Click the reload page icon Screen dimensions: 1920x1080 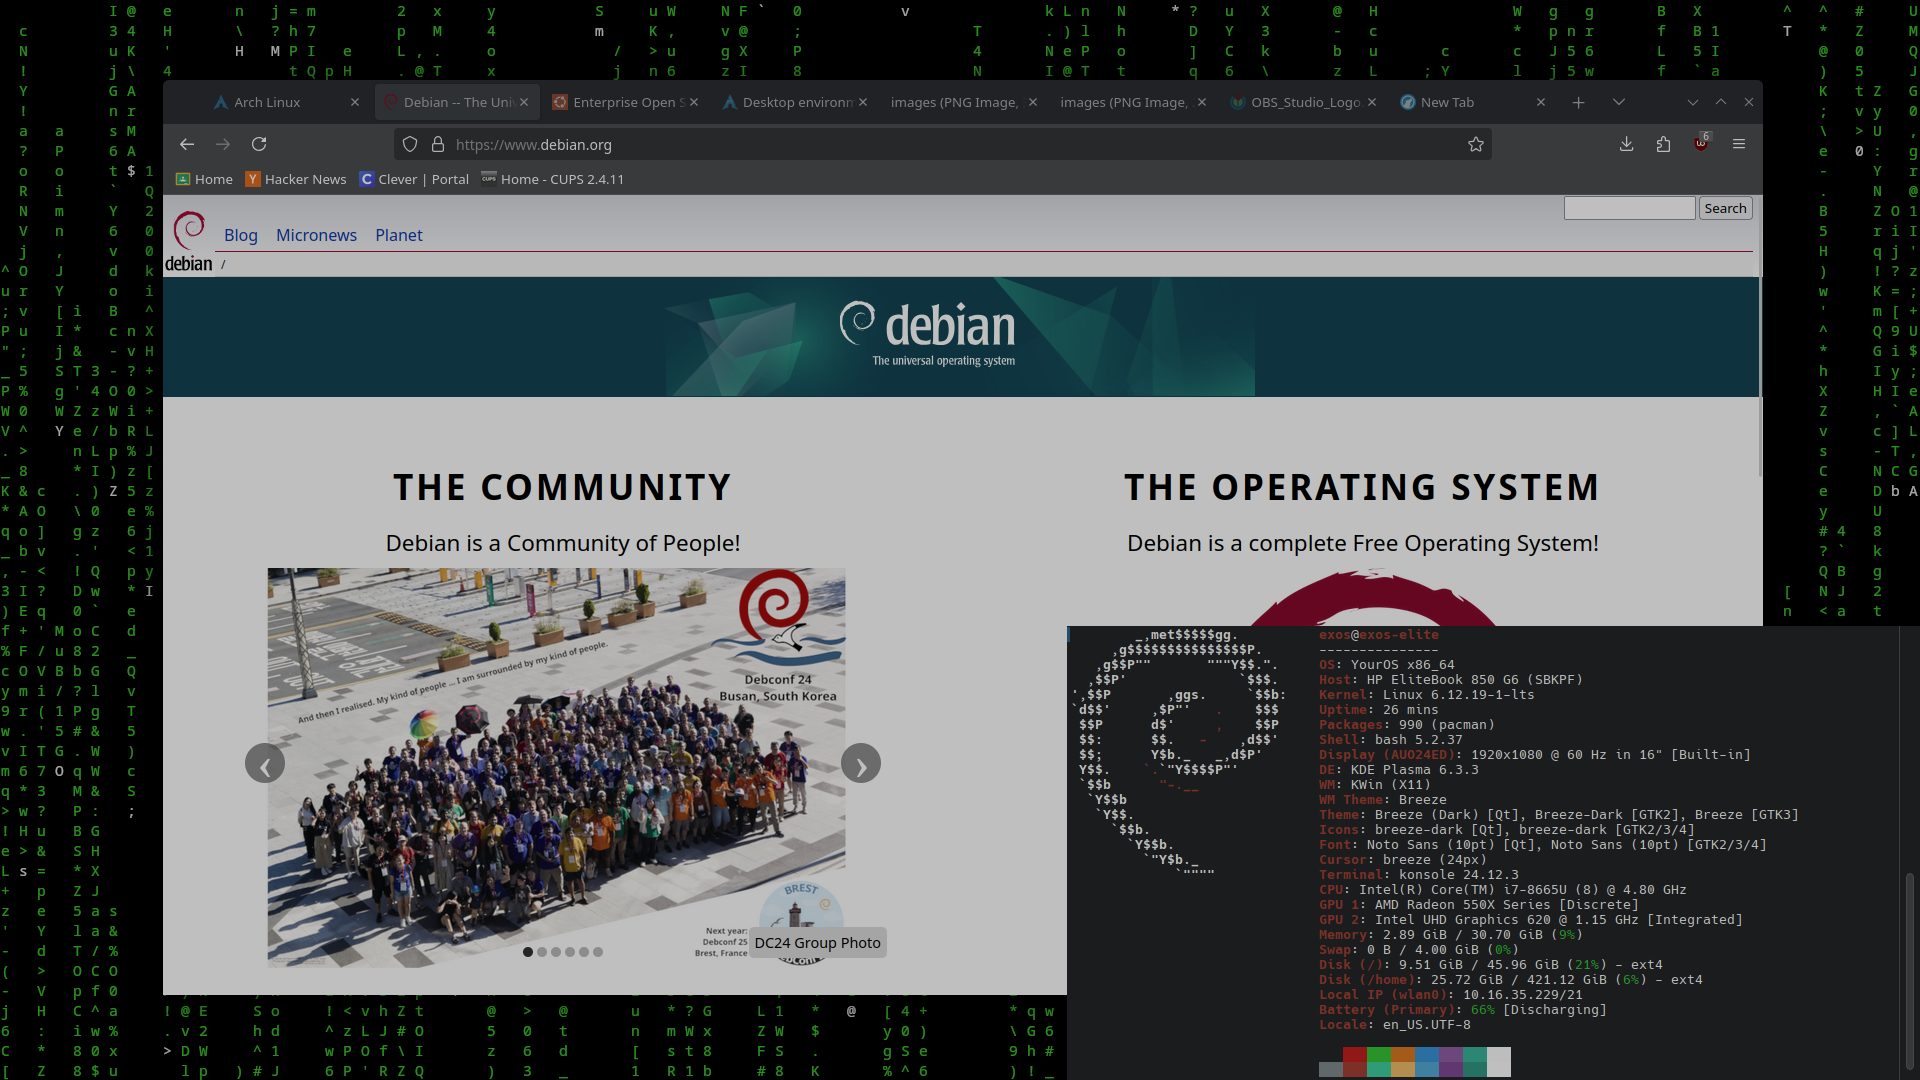point(259,144)
